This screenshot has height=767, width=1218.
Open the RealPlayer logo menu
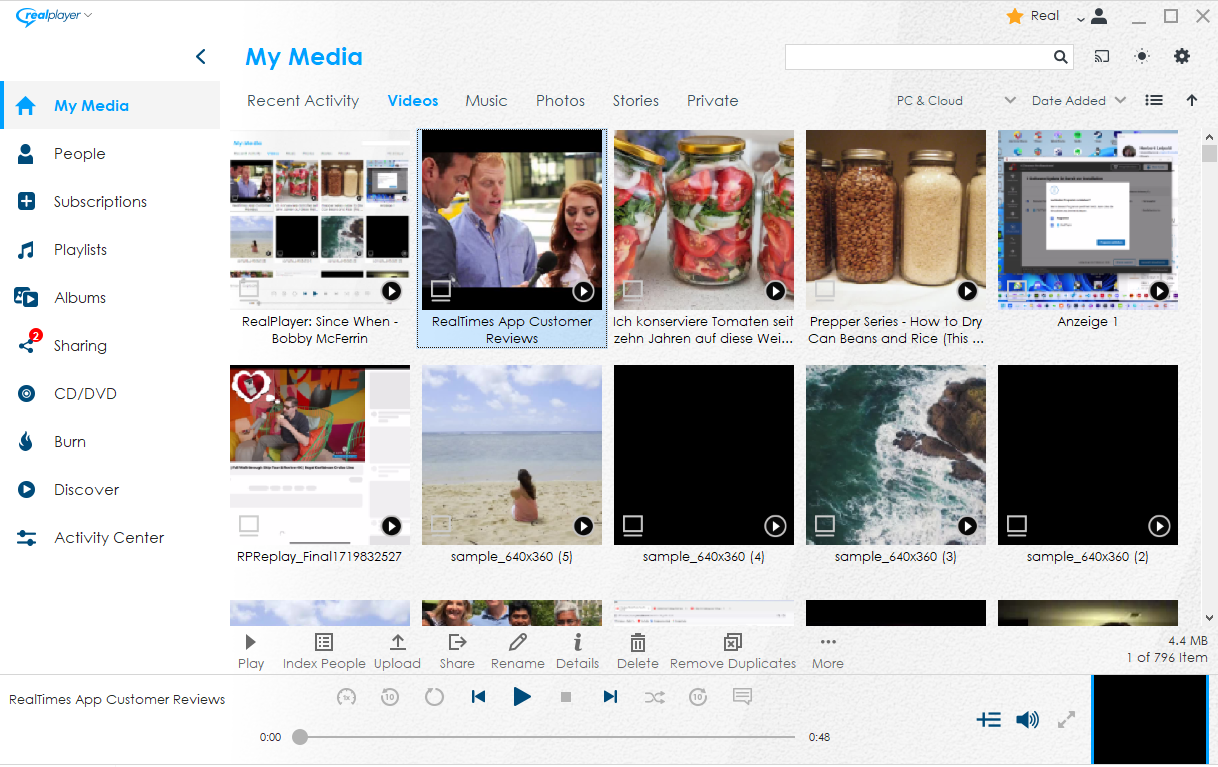coord(54,15)
